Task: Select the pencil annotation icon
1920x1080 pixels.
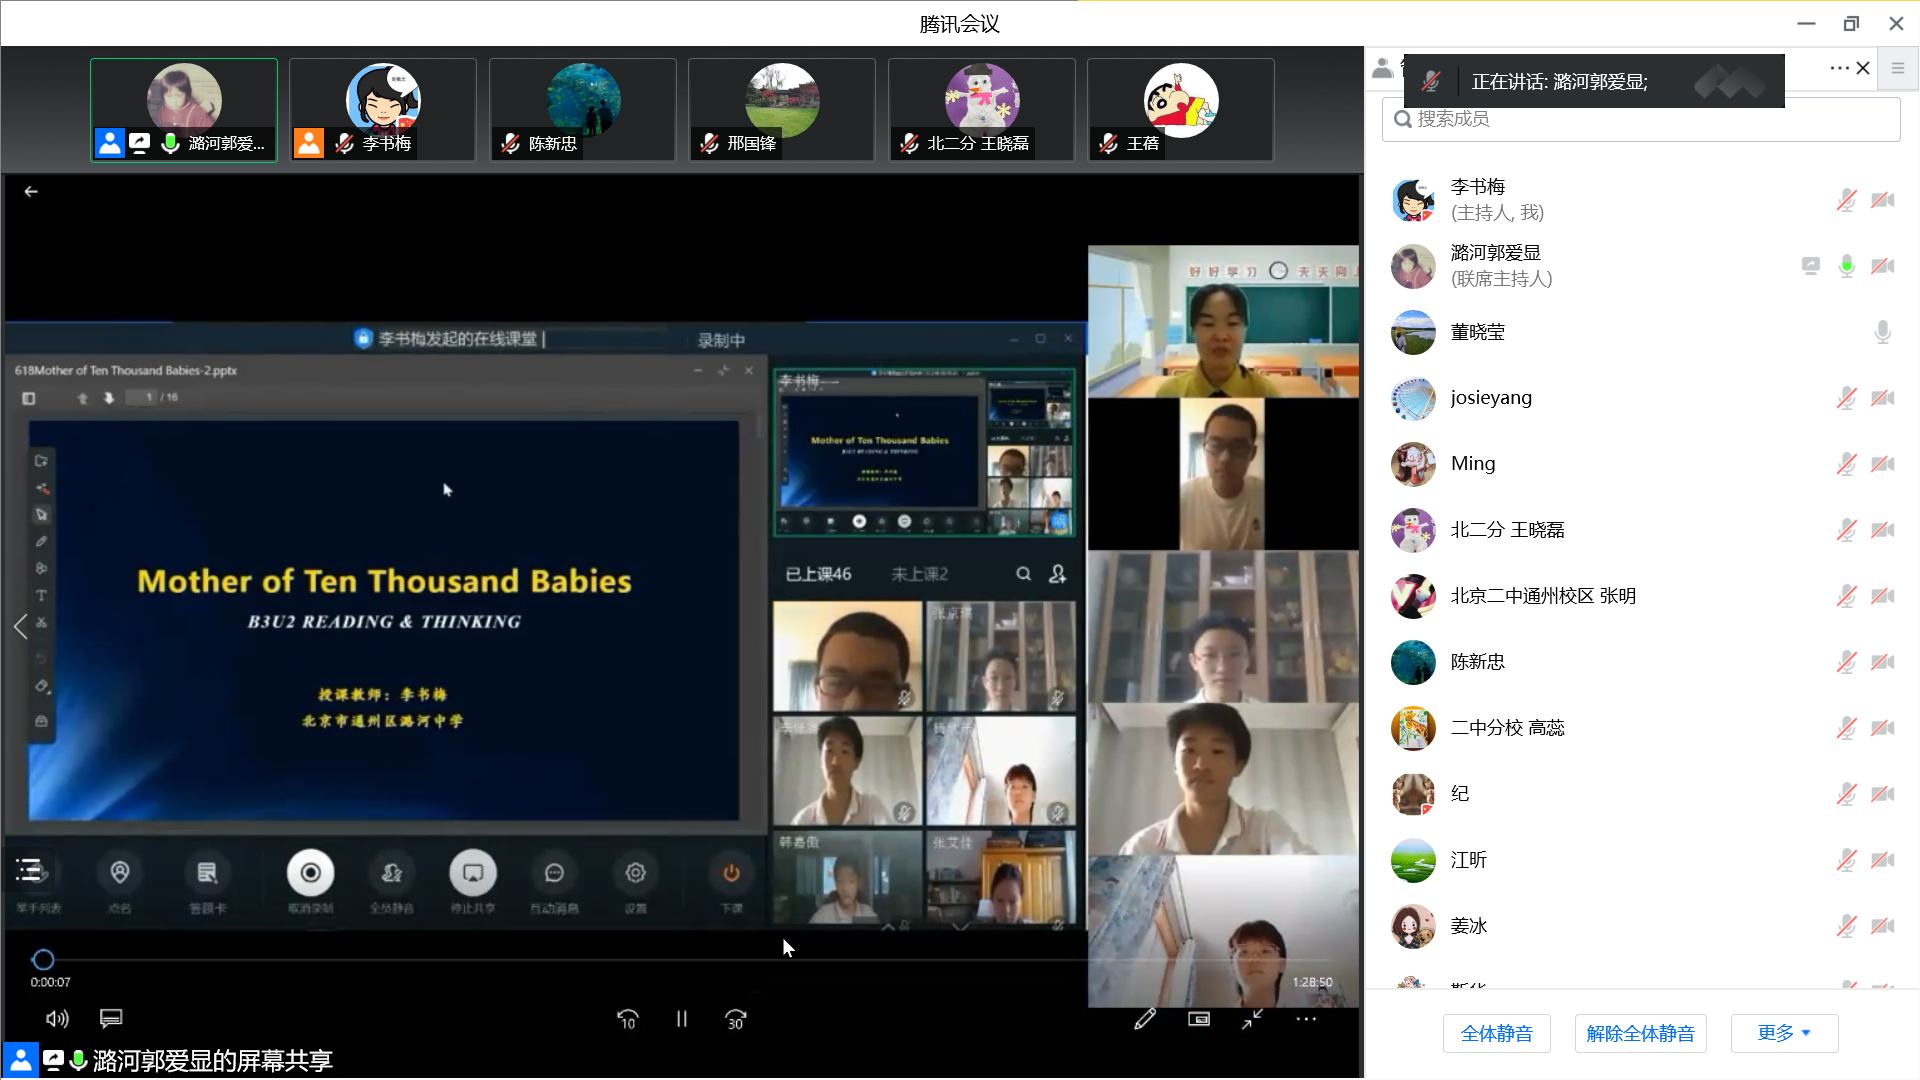Action: coord(1145,1019)
